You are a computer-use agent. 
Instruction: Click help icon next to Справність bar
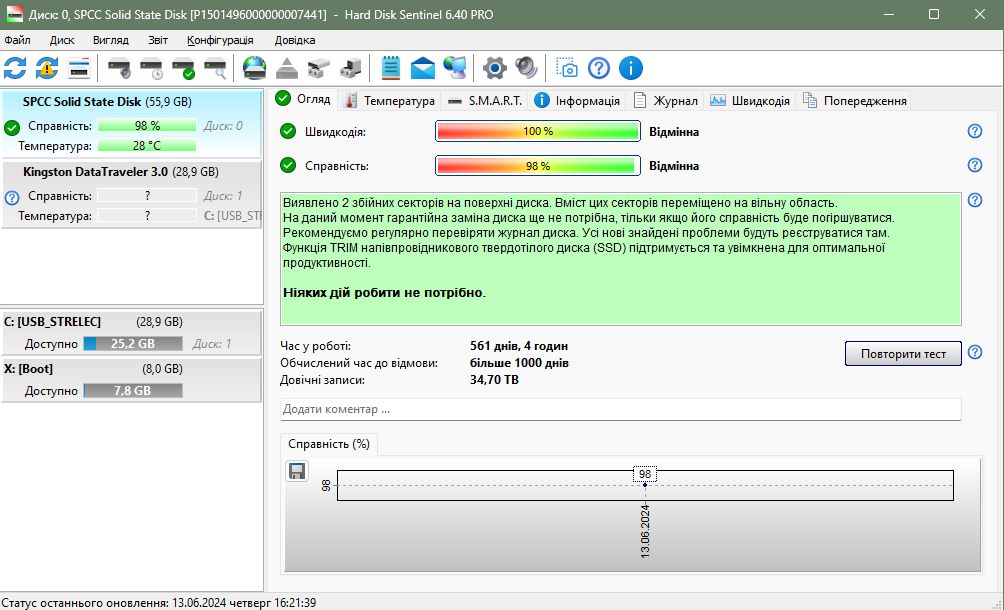[x=975, y=165]
